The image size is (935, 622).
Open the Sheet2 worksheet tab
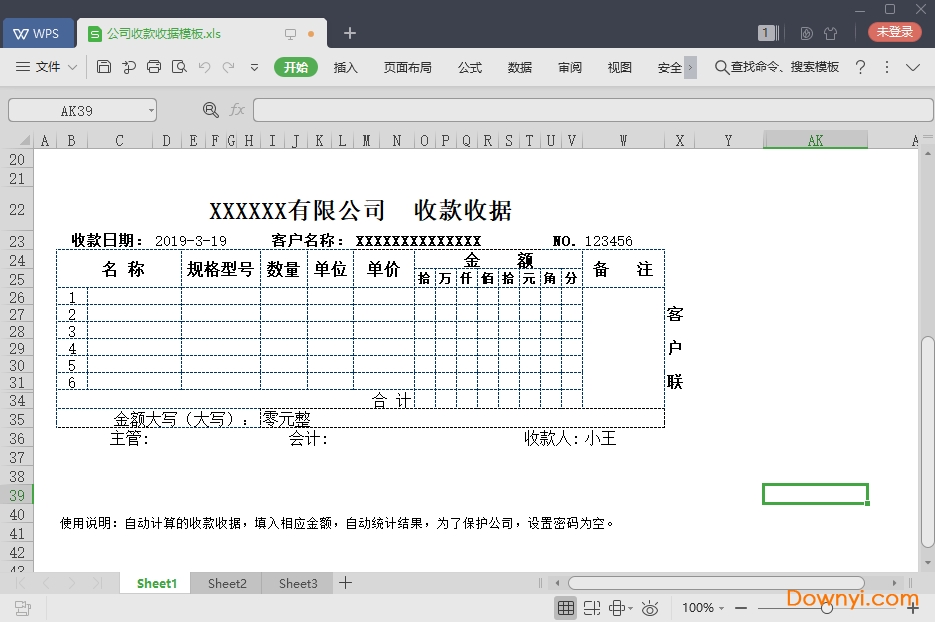225,583
